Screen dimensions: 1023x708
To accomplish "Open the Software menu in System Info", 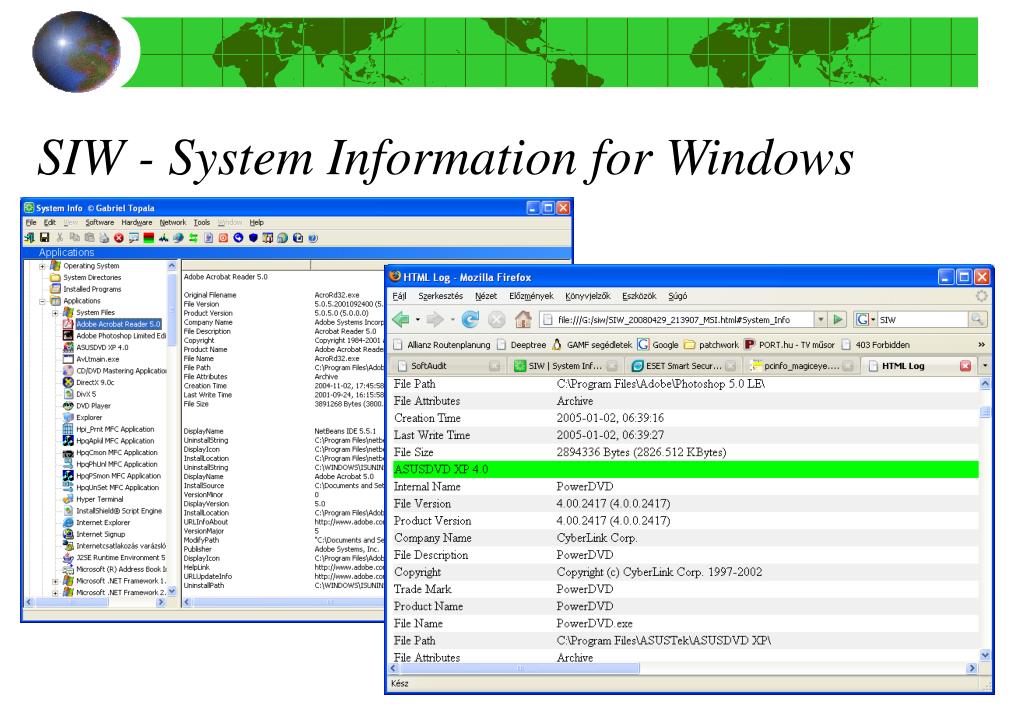I will 99,223.
